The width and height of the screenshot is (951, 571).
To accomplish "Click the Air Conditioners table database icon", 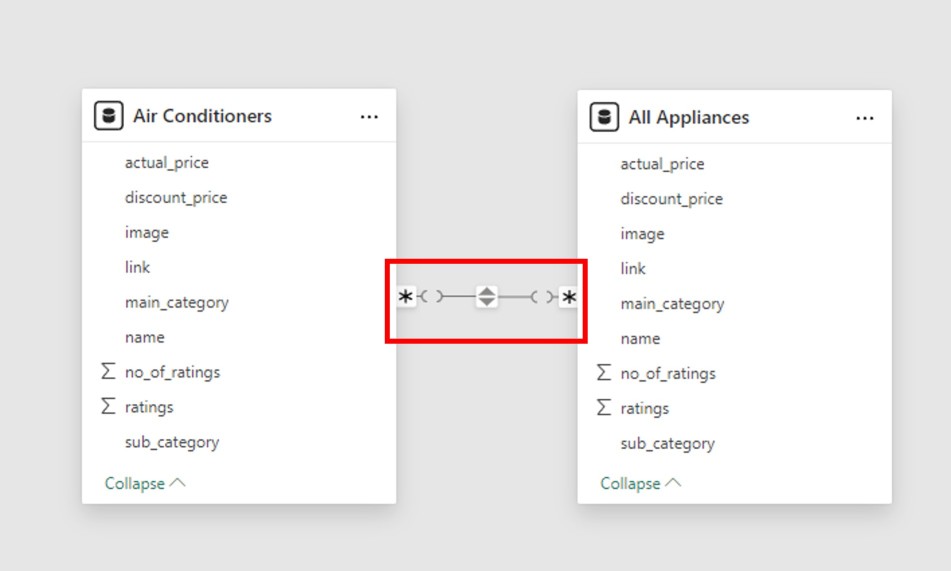I will point(108,116).
